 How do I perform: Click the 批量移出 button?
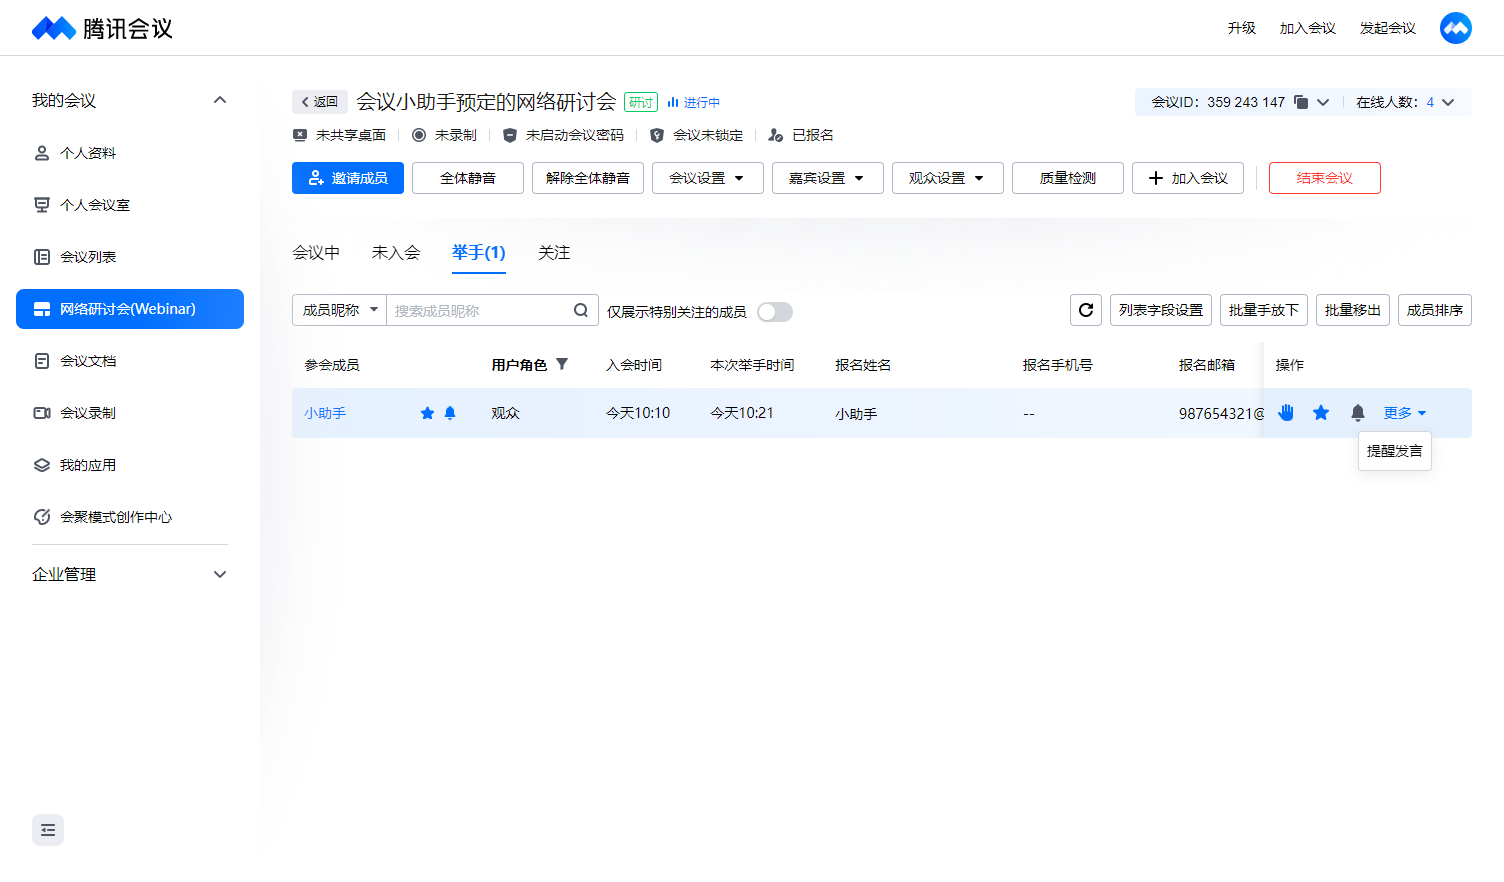click(1353, 310)
